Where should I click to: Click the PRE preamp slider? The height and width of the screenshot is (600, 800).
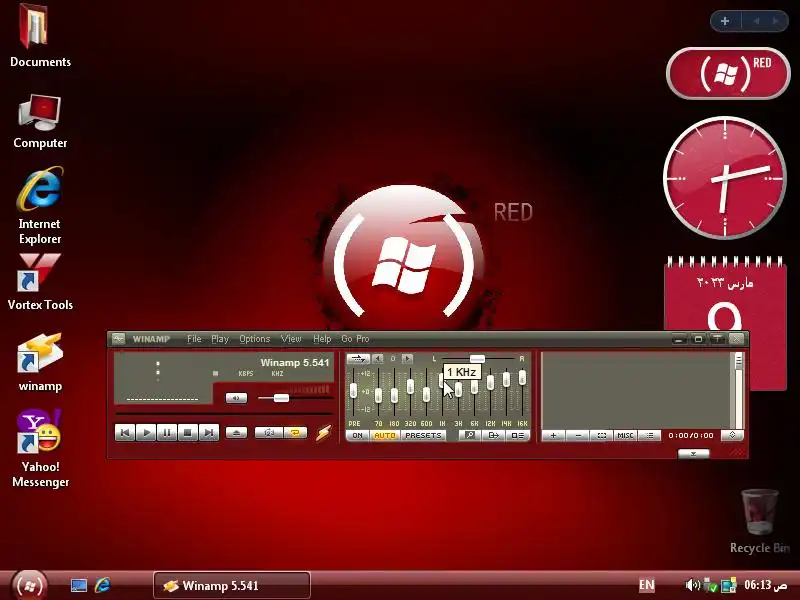[354, 391]
